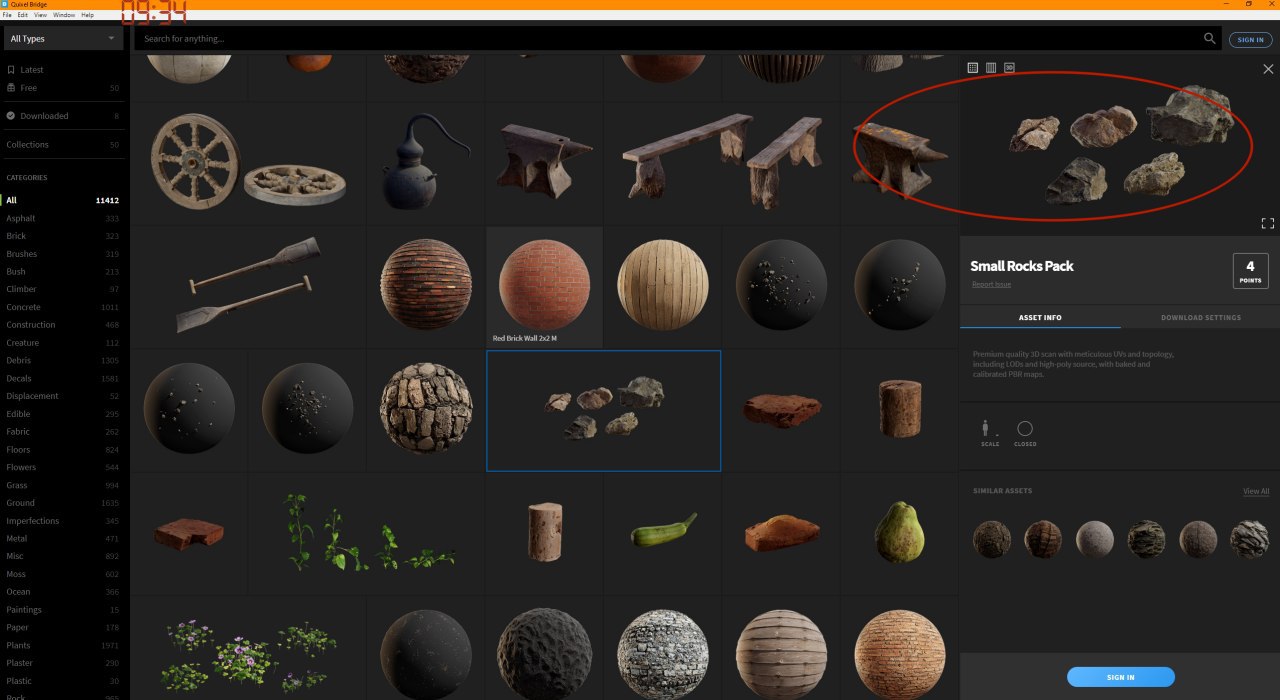This screenshot has height=700, width=1280.
Task: Close the Small Rocks Pack details panel
Action: coord(1268,69)
